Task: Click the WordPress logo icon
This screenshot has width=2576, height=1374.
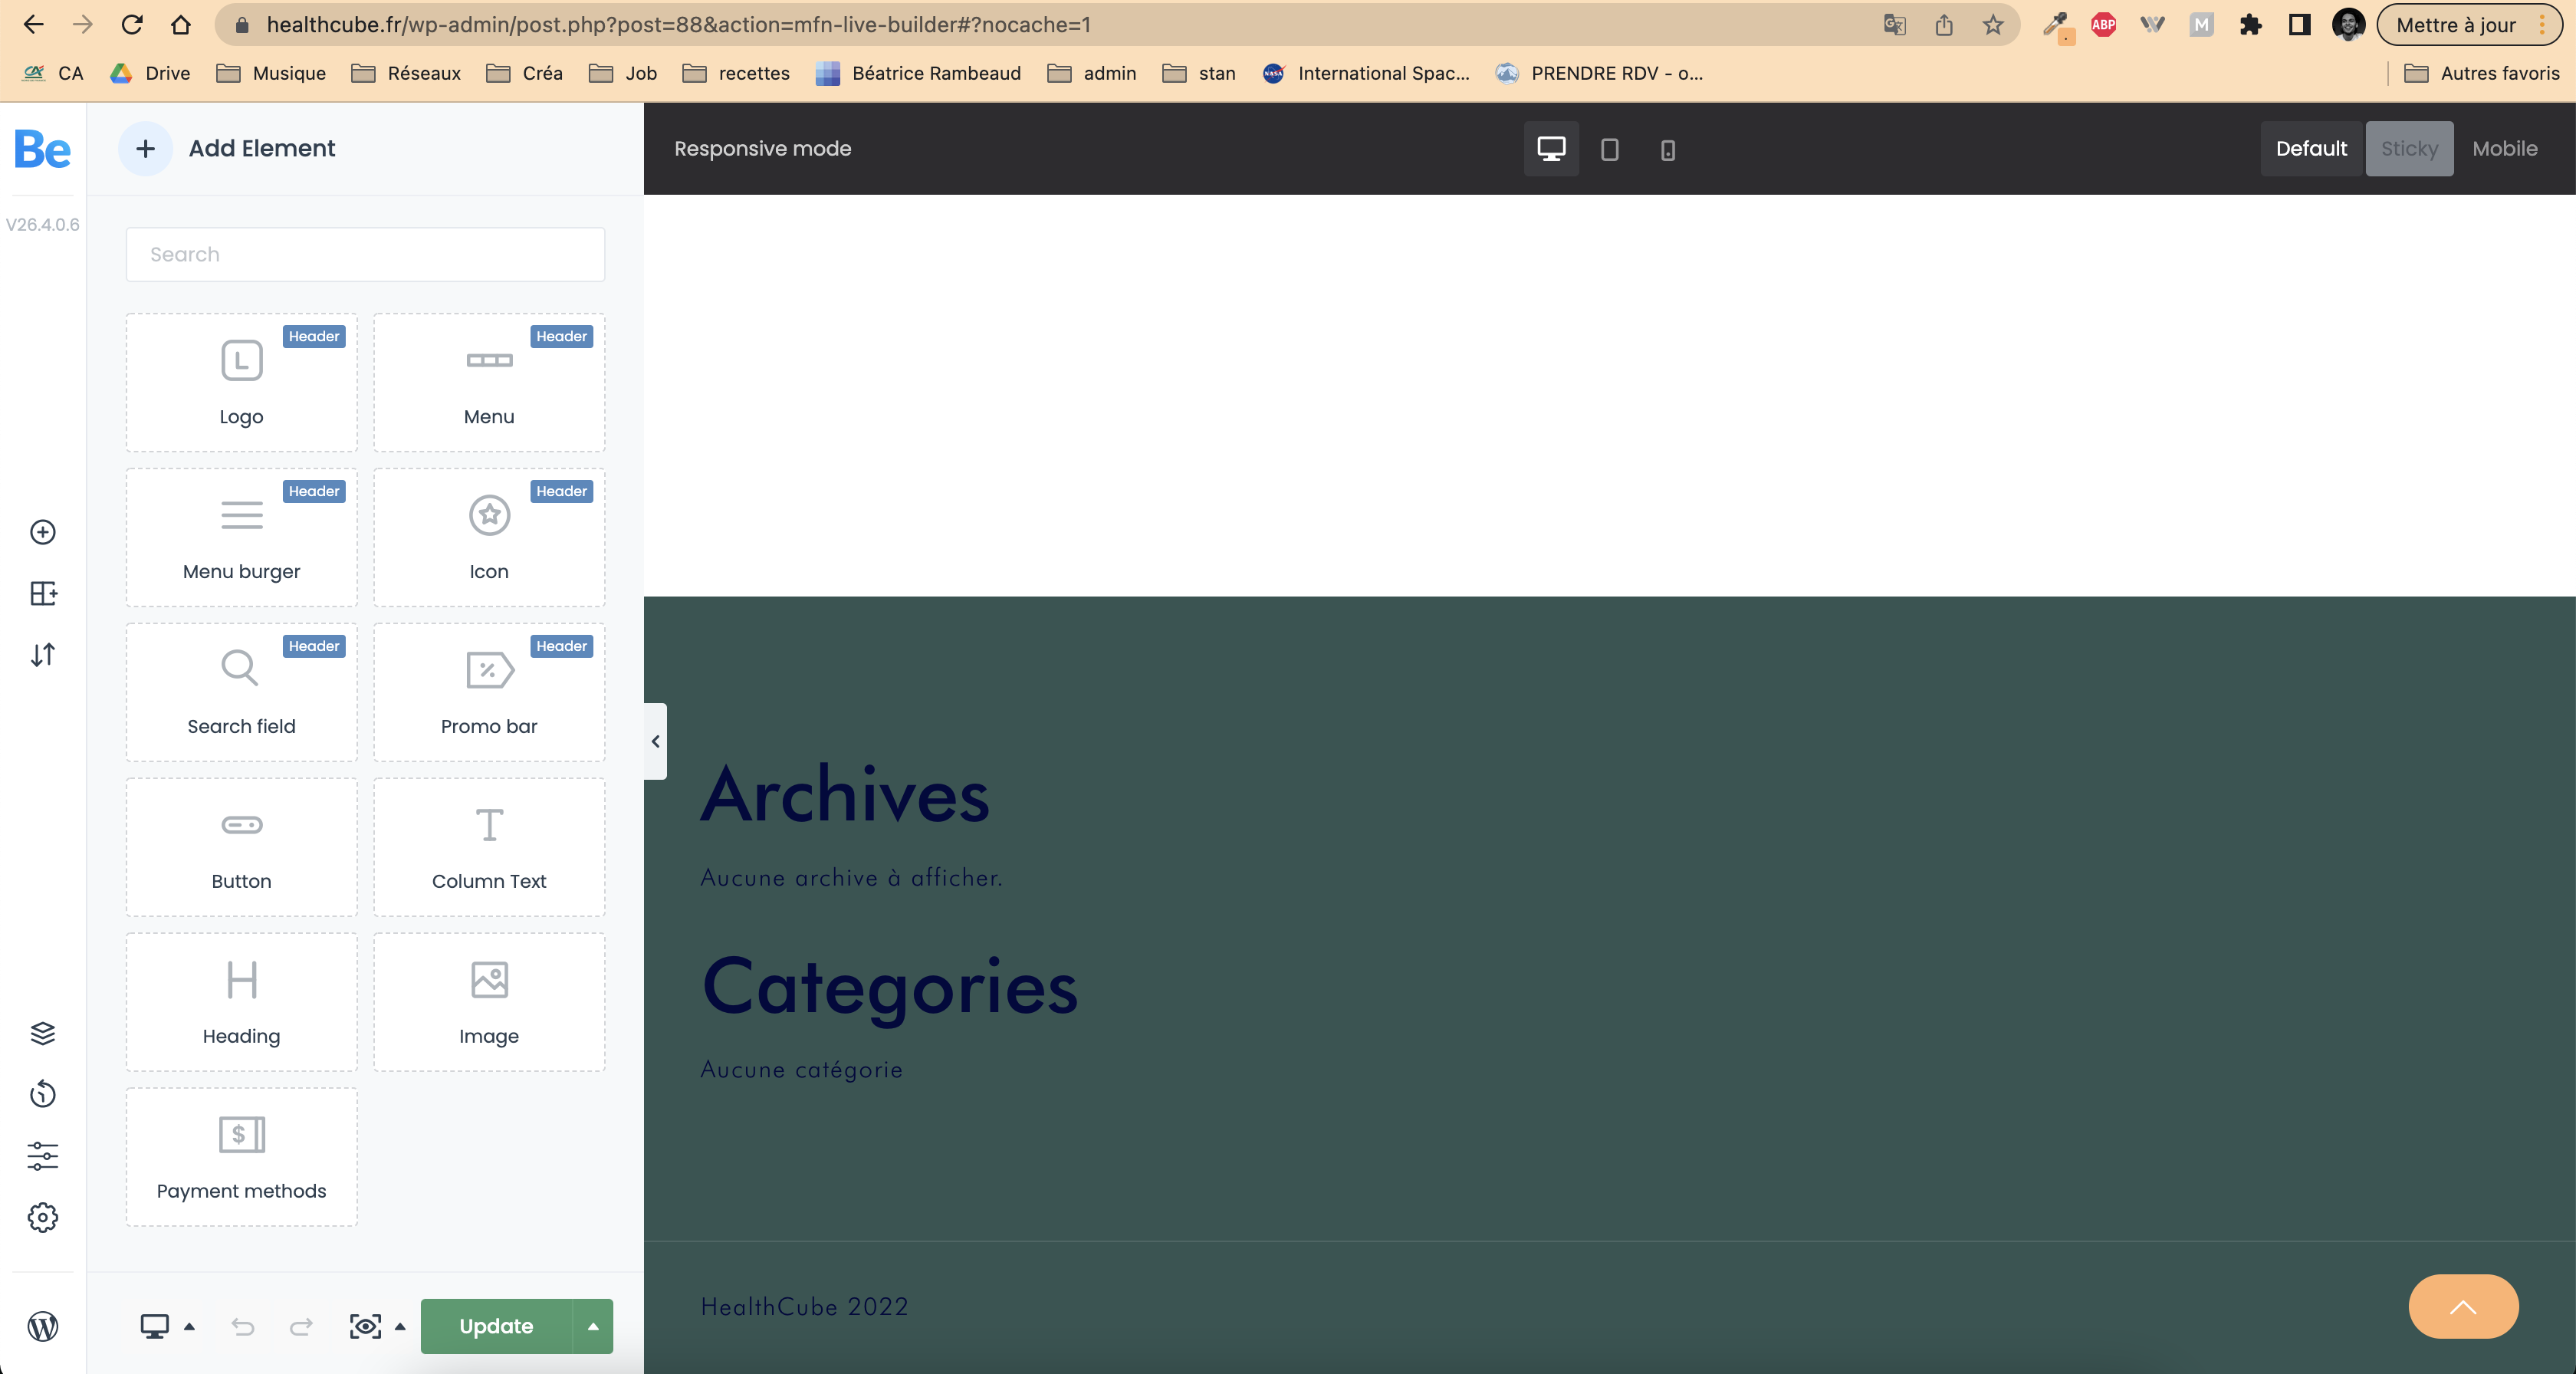Action: click(43, 1327)
